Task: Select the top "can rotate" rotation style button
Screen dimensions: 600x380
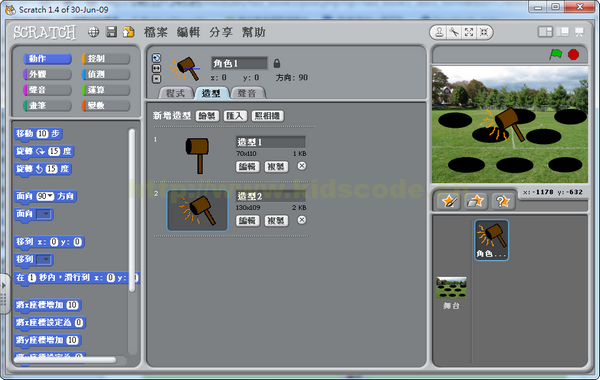Action: (157, 58)
